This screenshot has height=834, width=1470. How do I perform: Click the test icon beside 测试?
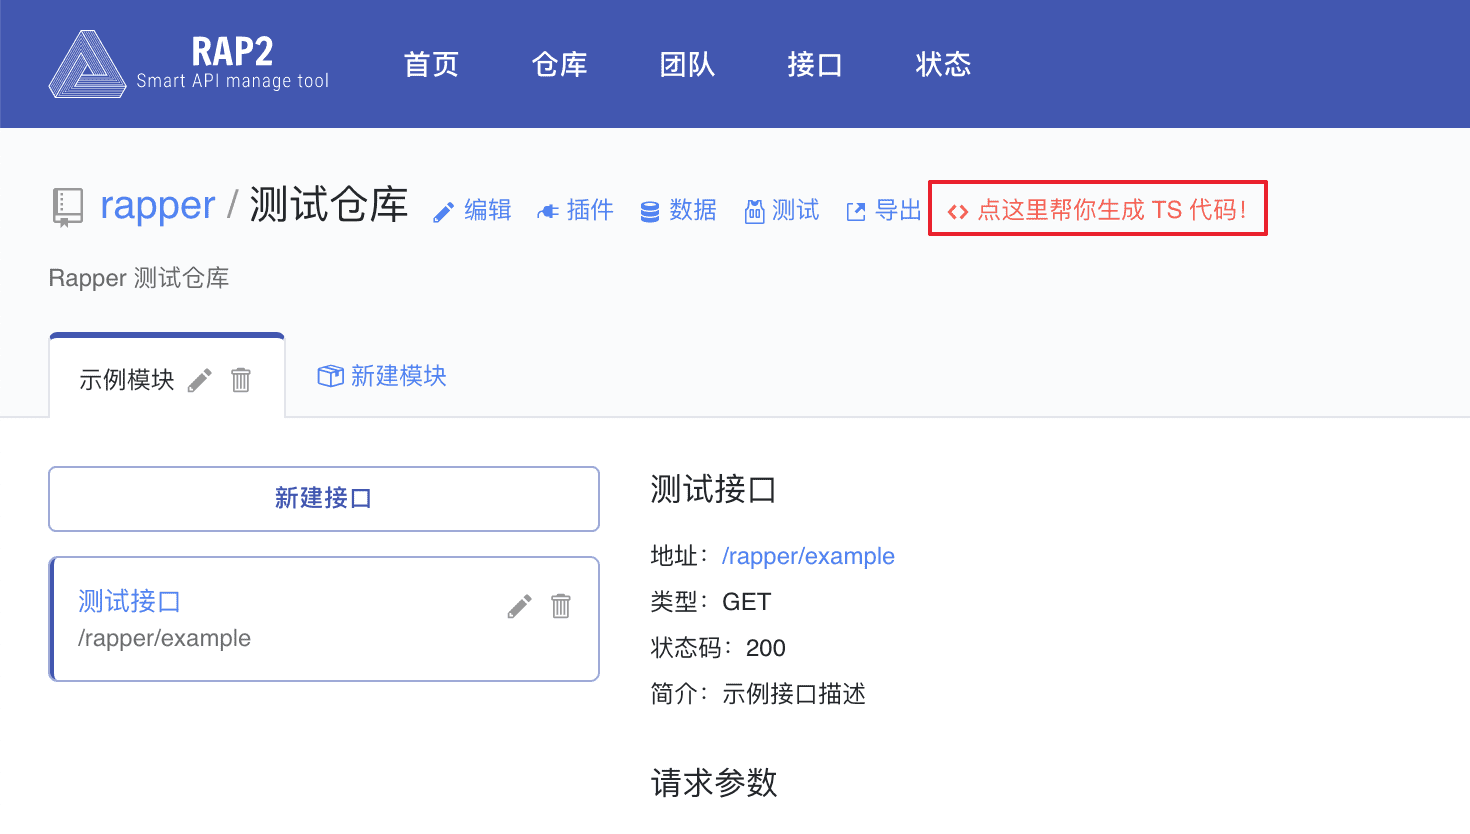point(754,211)
